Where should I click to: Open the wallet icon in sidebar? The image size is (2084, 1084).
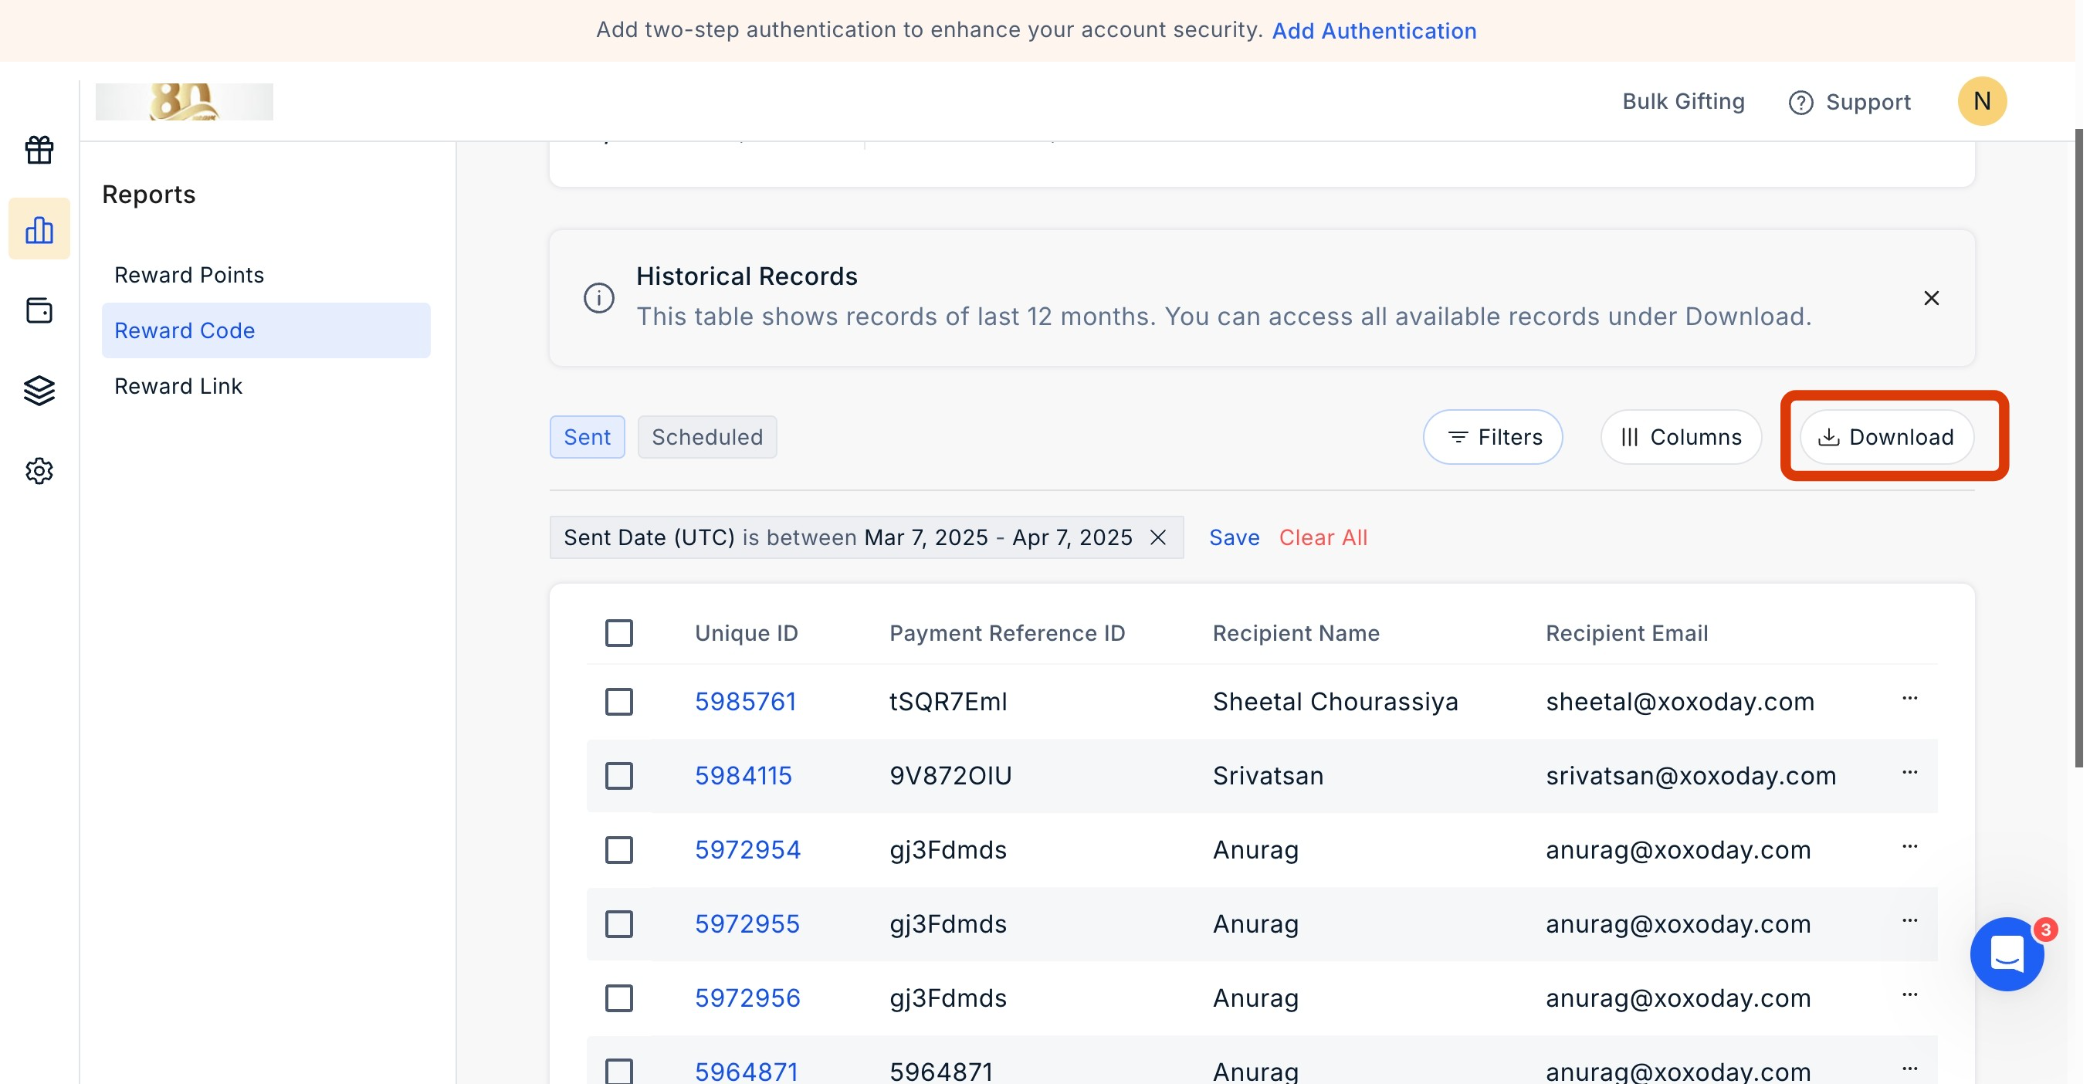coord(39,311)
